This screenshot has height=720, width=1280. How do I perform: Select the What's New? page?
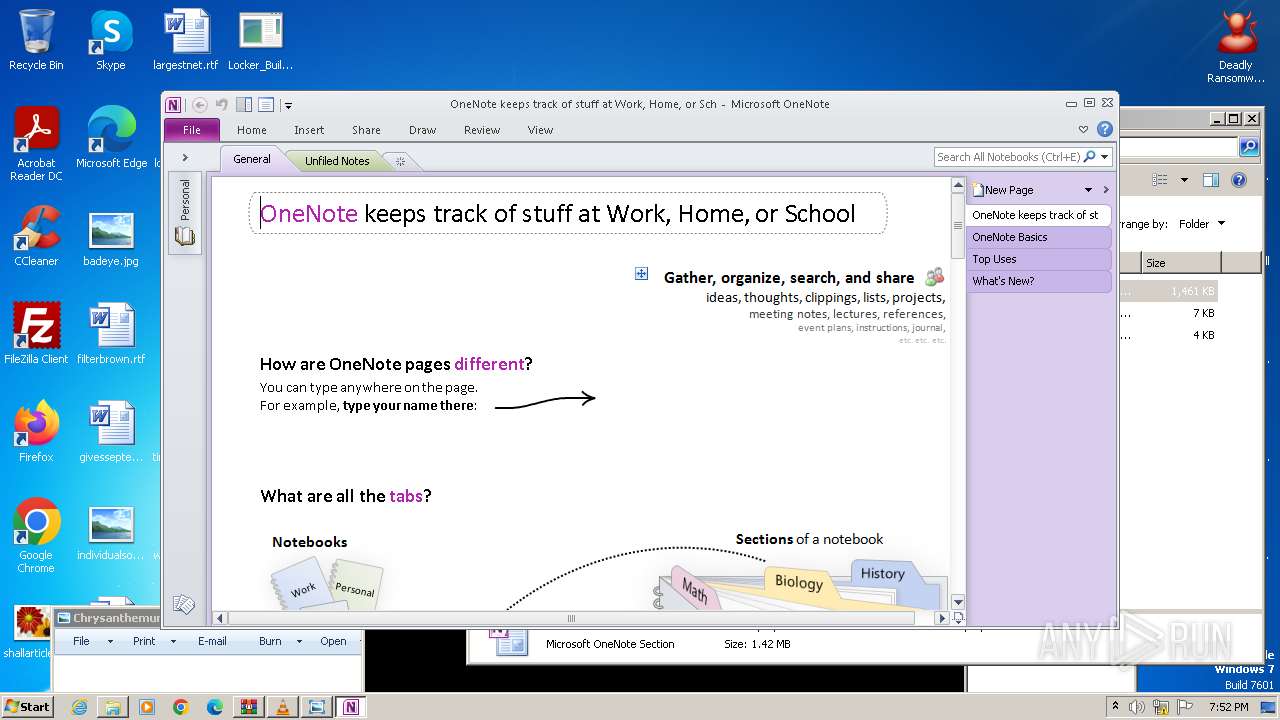click(x=1039, y=281)
